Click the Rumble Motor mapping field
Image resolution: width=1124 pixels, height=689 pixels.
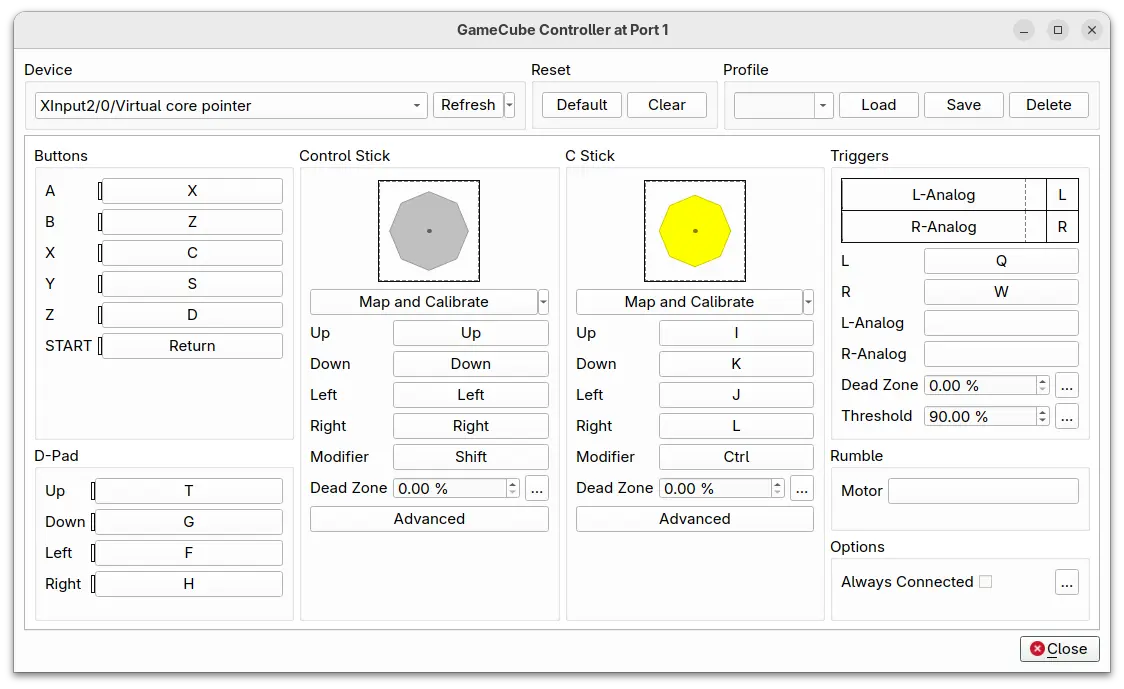pyautogui.click(x=983, y=491)
